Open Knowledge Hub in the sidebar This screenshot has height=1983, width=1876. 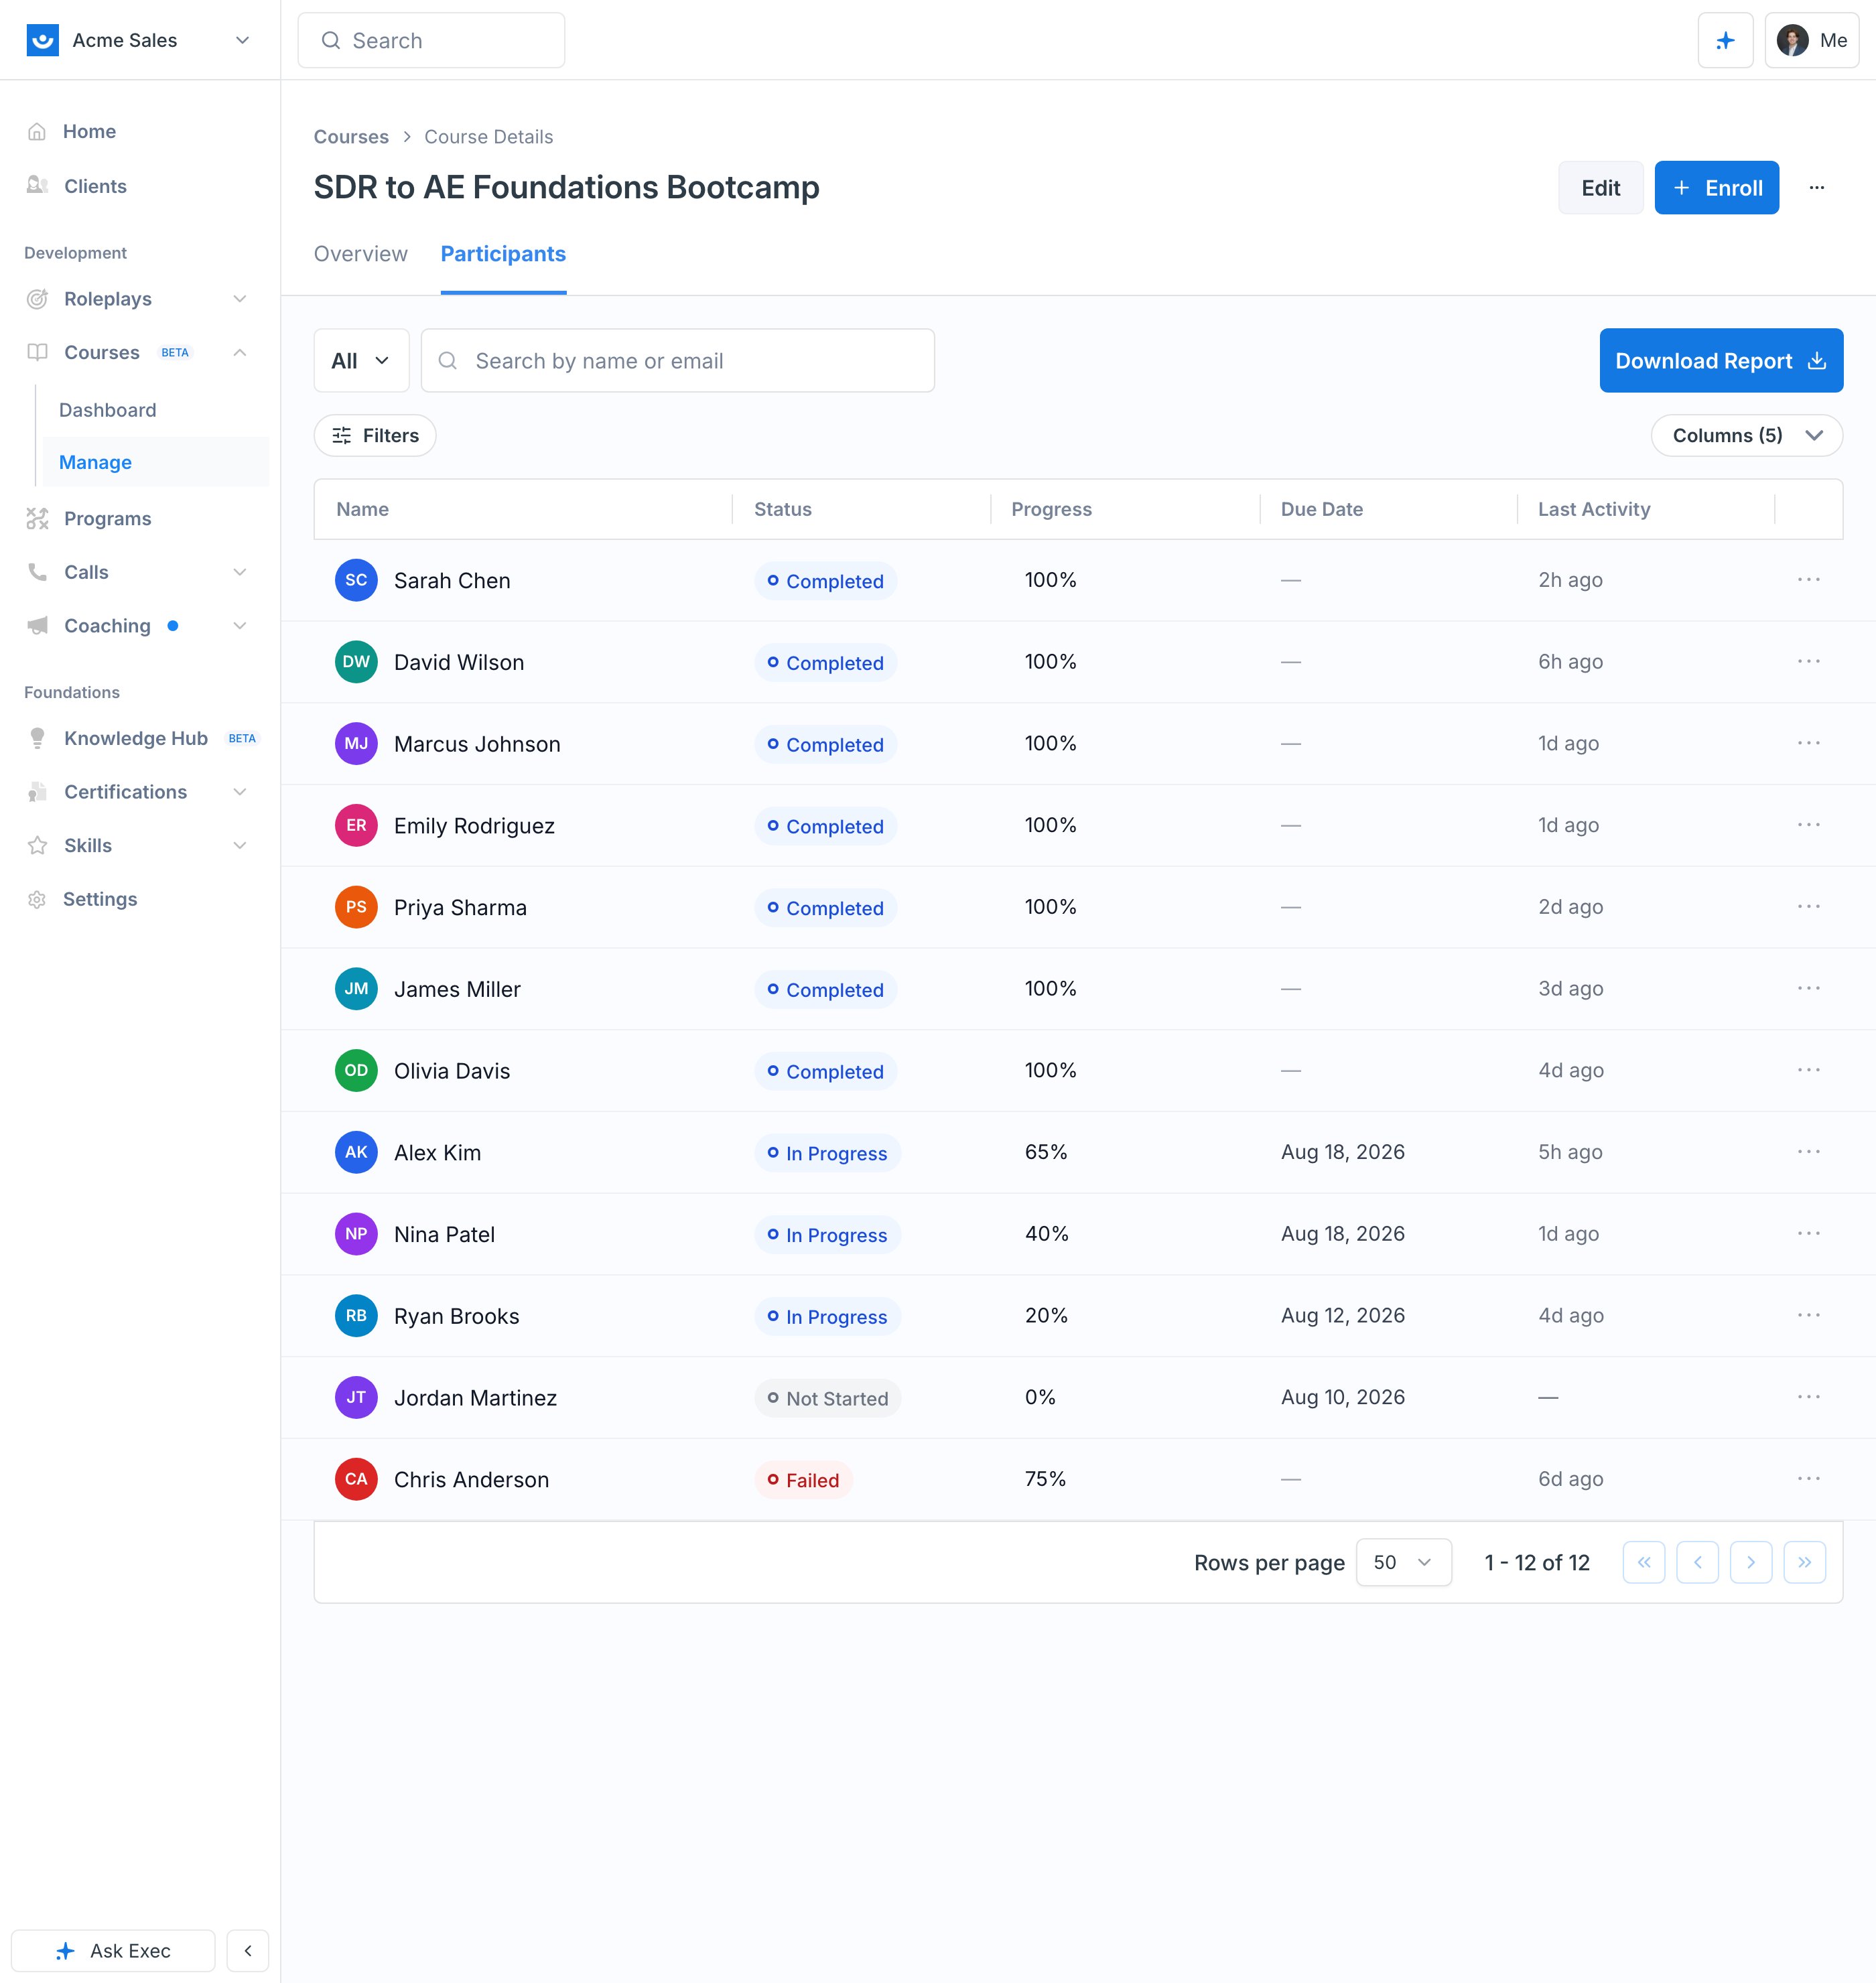136,738
